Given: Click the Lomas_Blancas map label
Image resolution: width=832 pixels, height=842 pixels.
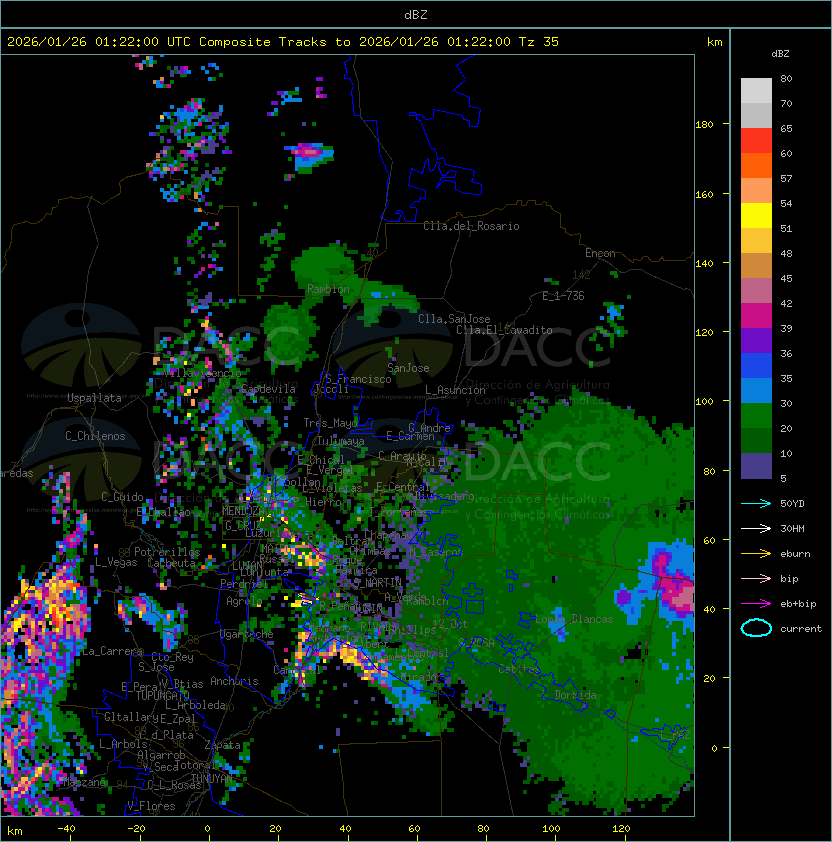Looking at the screenshot, I should click(574, 619).
